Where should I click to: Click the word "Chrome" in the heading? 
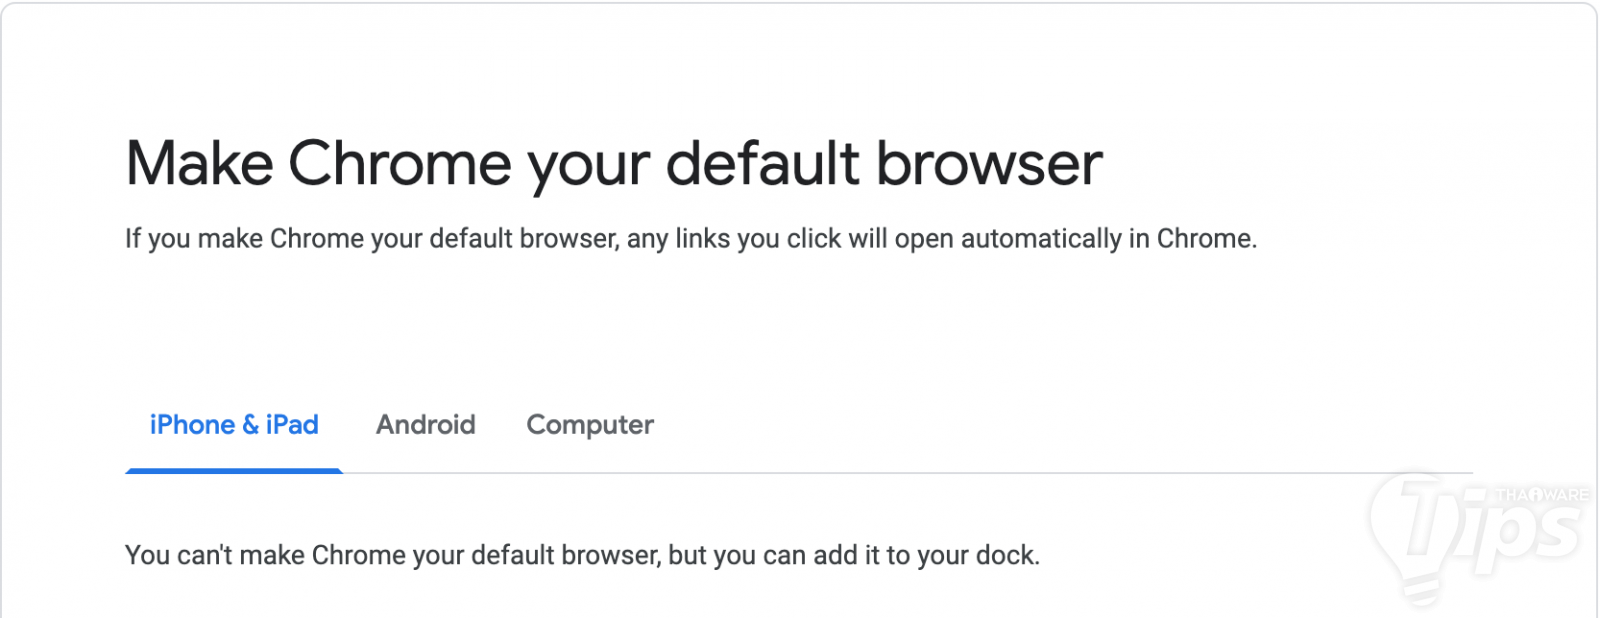pos(400,163)
